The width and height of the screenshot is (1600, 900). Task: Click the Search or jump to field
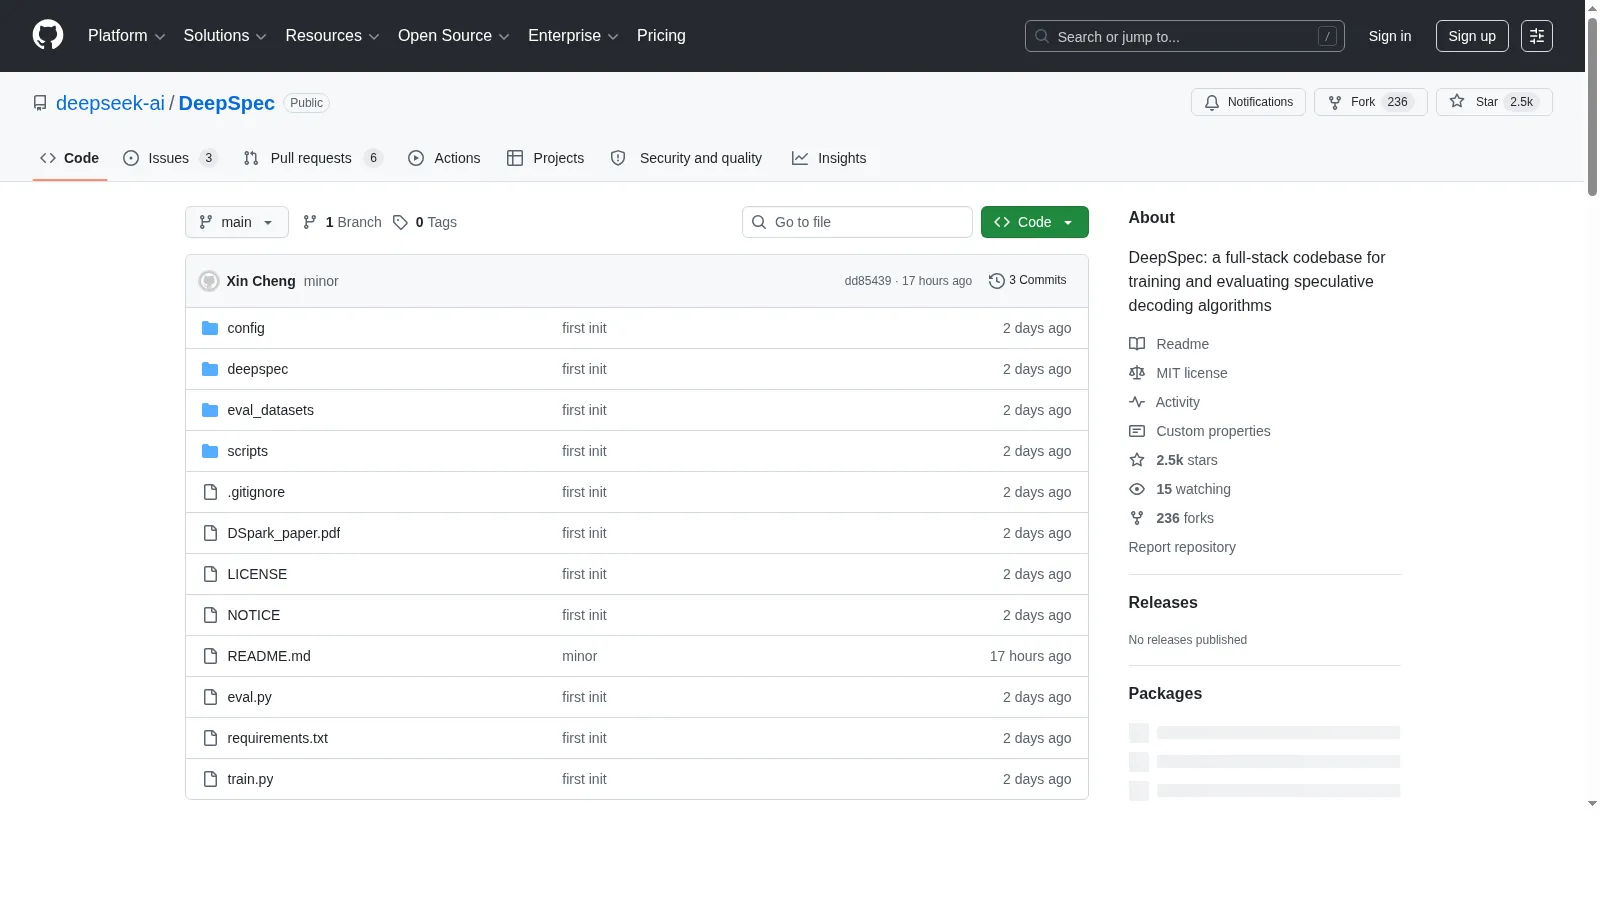[1185, 36]
